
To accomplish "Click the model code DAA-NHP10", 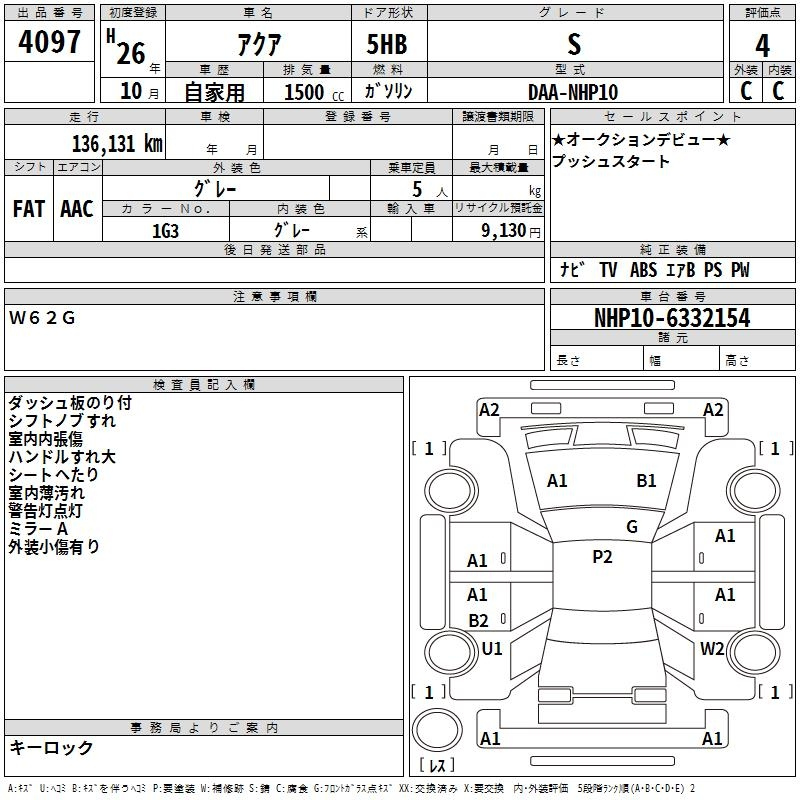I will pyautogui.click(x=573, y=91).
